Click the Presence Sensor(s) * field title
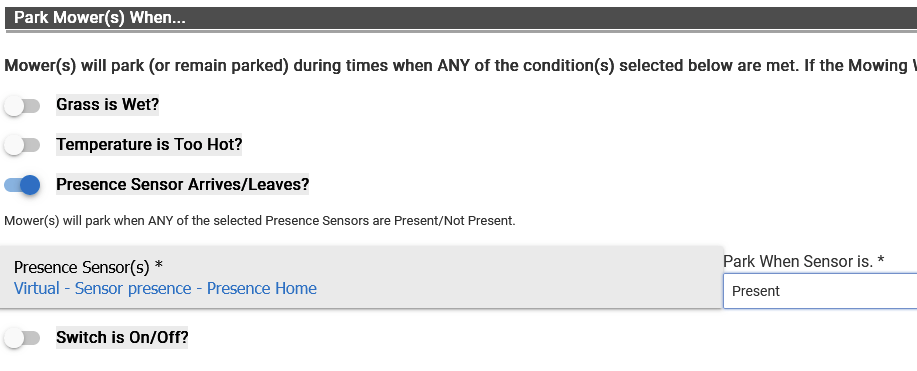The width and height of the screenshot is (917, 371). coord(88,267)
